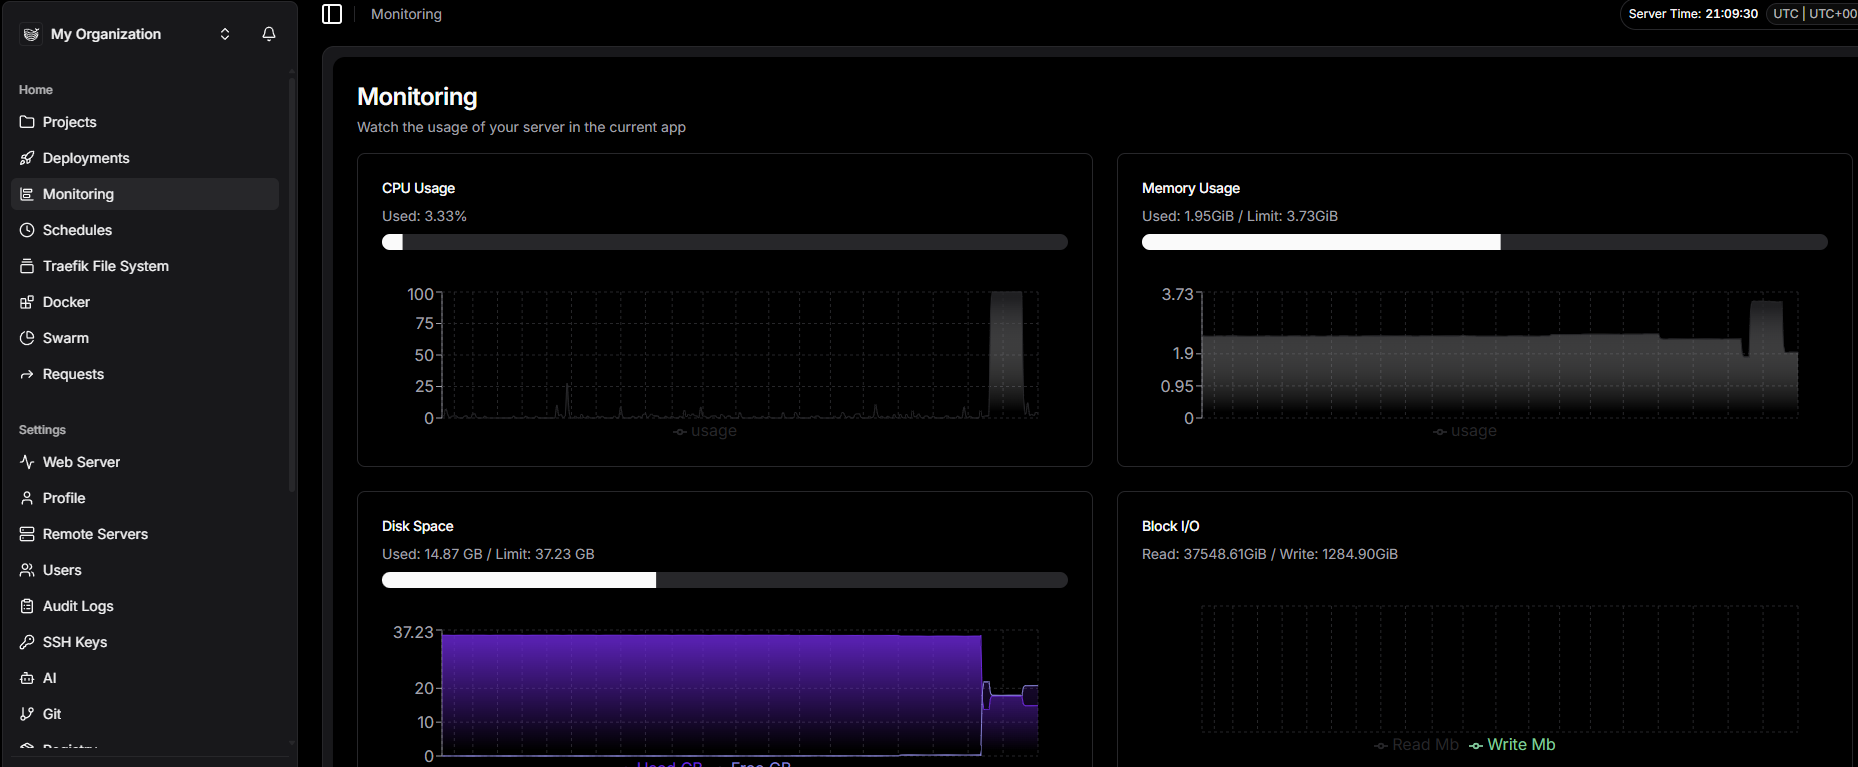1858x767 pixels.
Task: Open Traefik File System
Action: [x=145, y=266]
